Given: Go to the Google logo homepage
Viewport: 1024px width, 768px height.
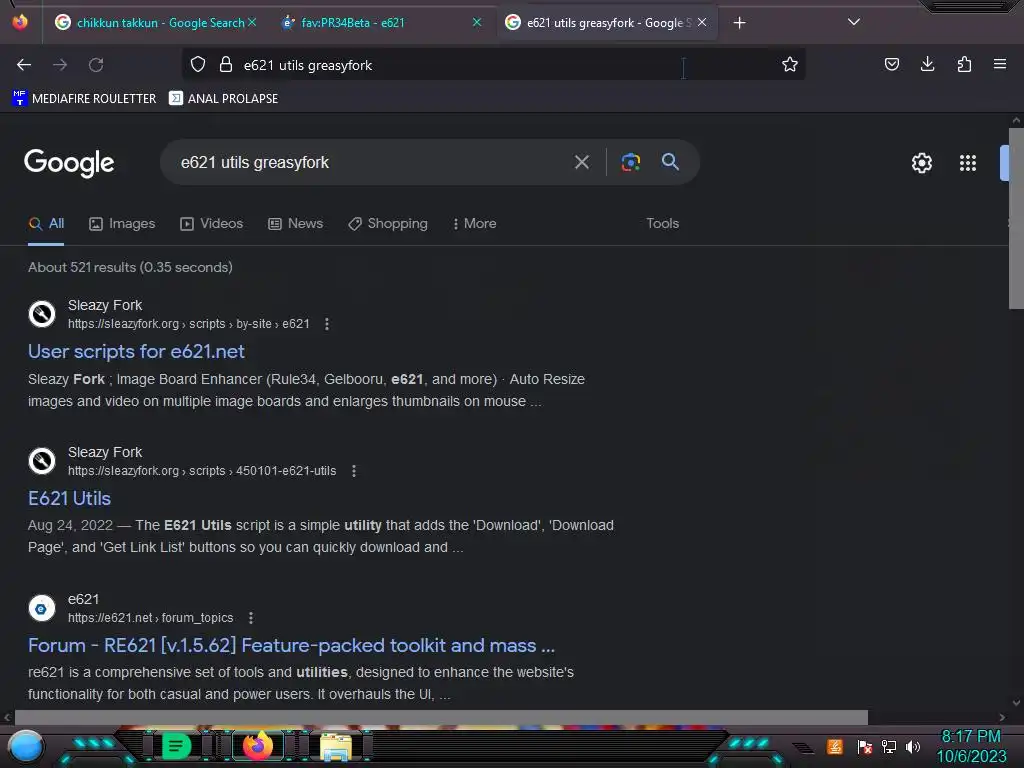Looking at the screenshot, I should [x=69, y=163].
